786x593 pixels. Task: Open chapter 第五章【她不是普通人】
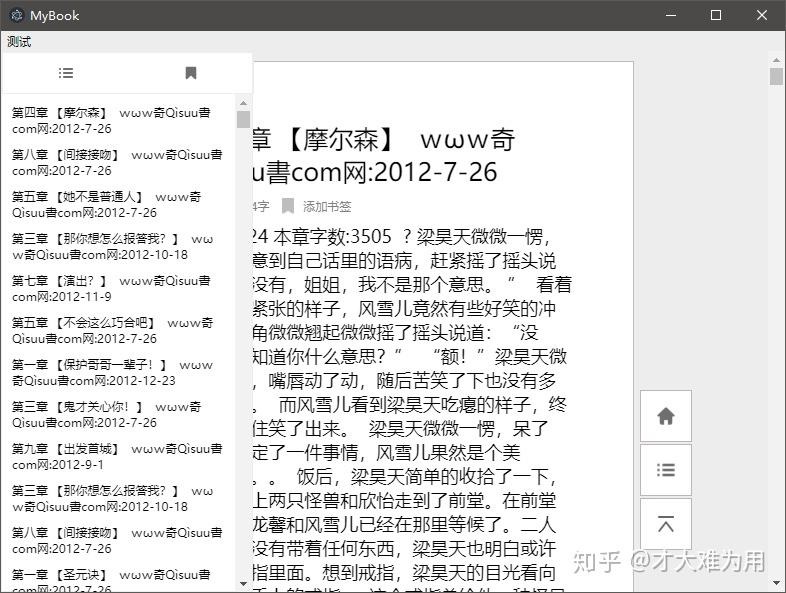point(110,205)
